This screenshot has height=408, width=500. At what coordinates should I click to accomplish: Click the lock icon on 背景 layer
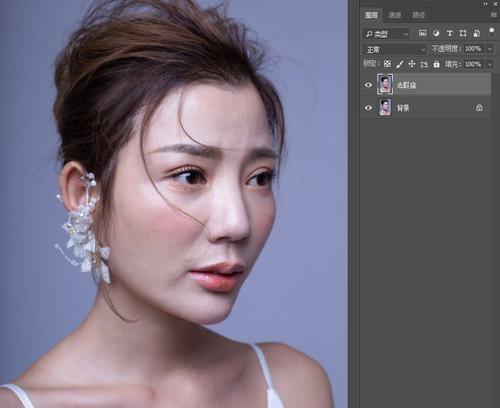(479, 108)
